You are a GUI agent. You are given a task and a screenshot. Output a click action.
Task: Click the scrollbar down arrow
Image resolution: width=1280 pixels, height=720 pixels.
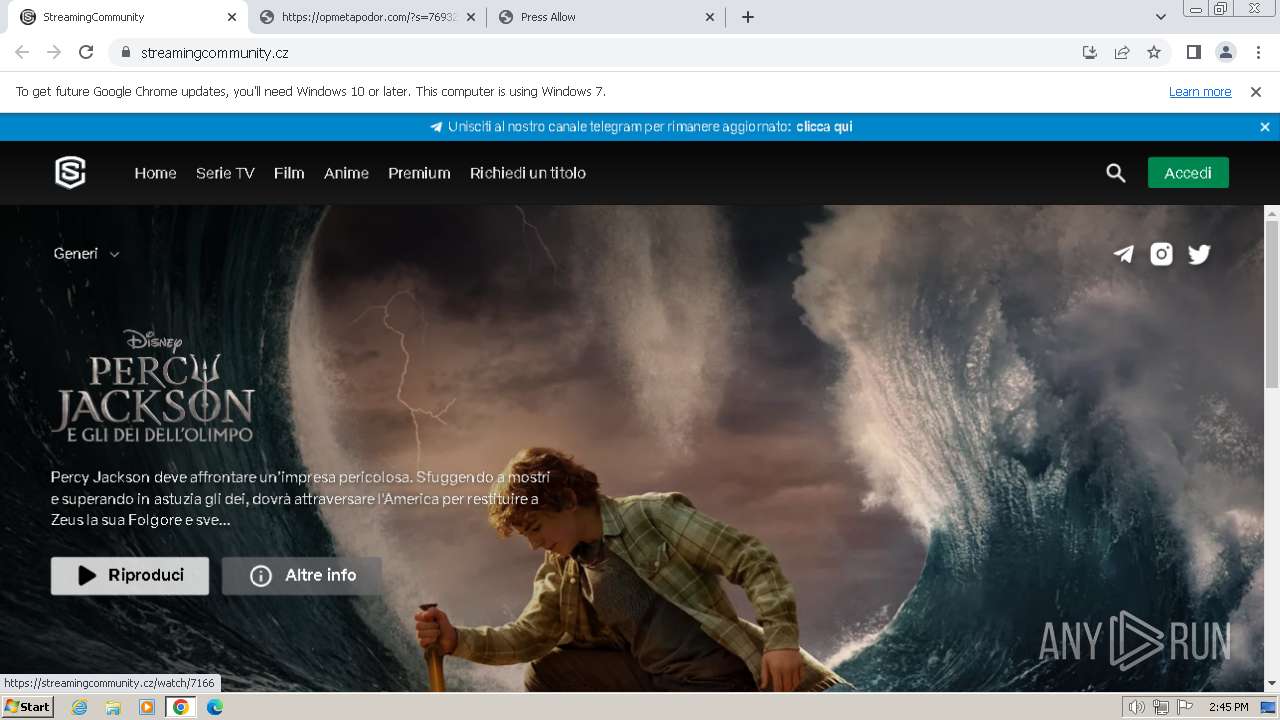[1272, 684]
